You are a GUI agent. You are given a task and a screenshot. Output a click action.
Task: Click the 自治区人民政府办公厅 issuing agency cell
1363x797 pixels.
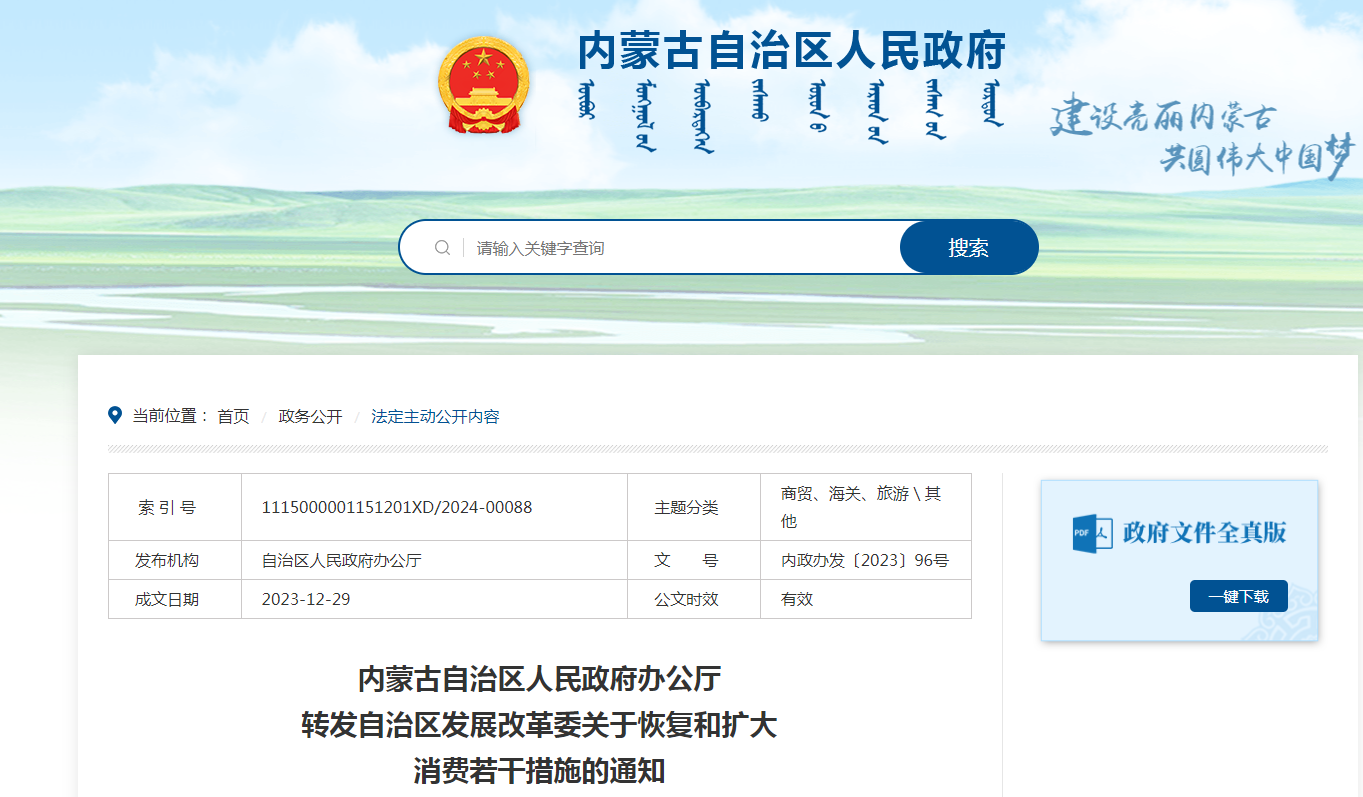click(x=342, y=560)
